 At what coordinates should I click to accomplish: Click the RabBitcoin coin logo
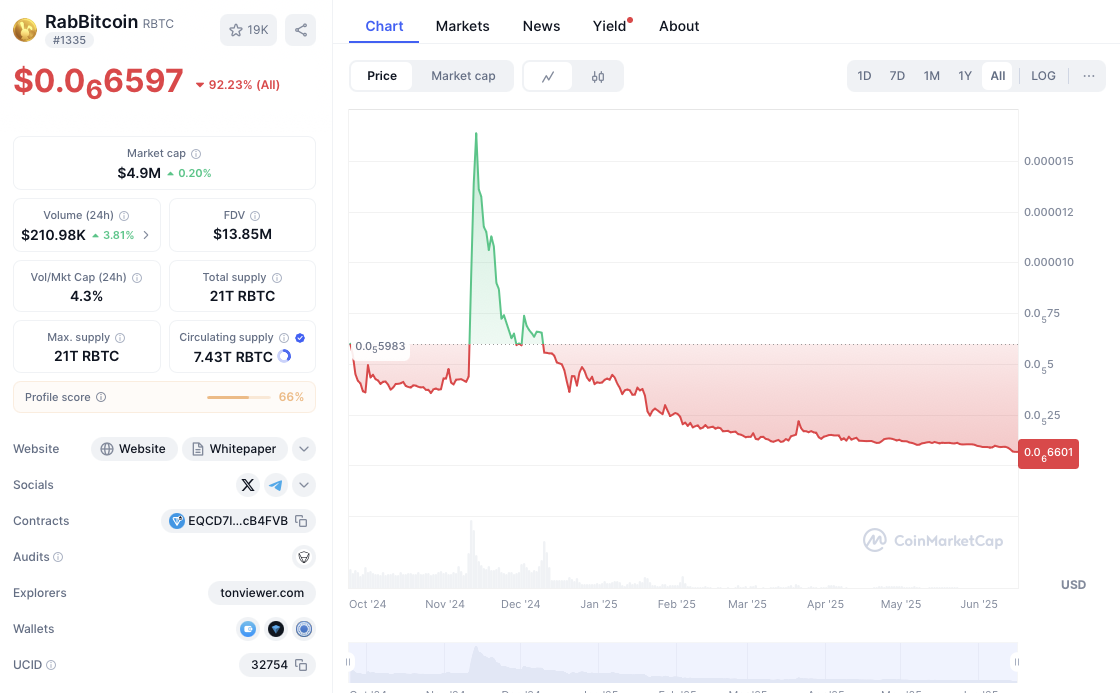25,30
